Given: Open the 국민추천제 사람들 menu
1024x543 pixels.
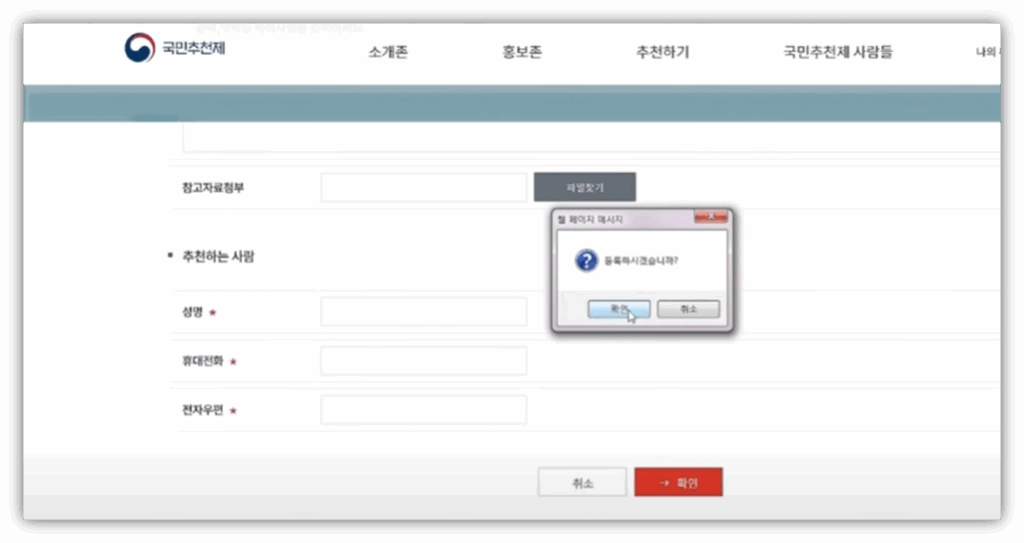Looking at the screenshot, I should (x=837, y=52).
